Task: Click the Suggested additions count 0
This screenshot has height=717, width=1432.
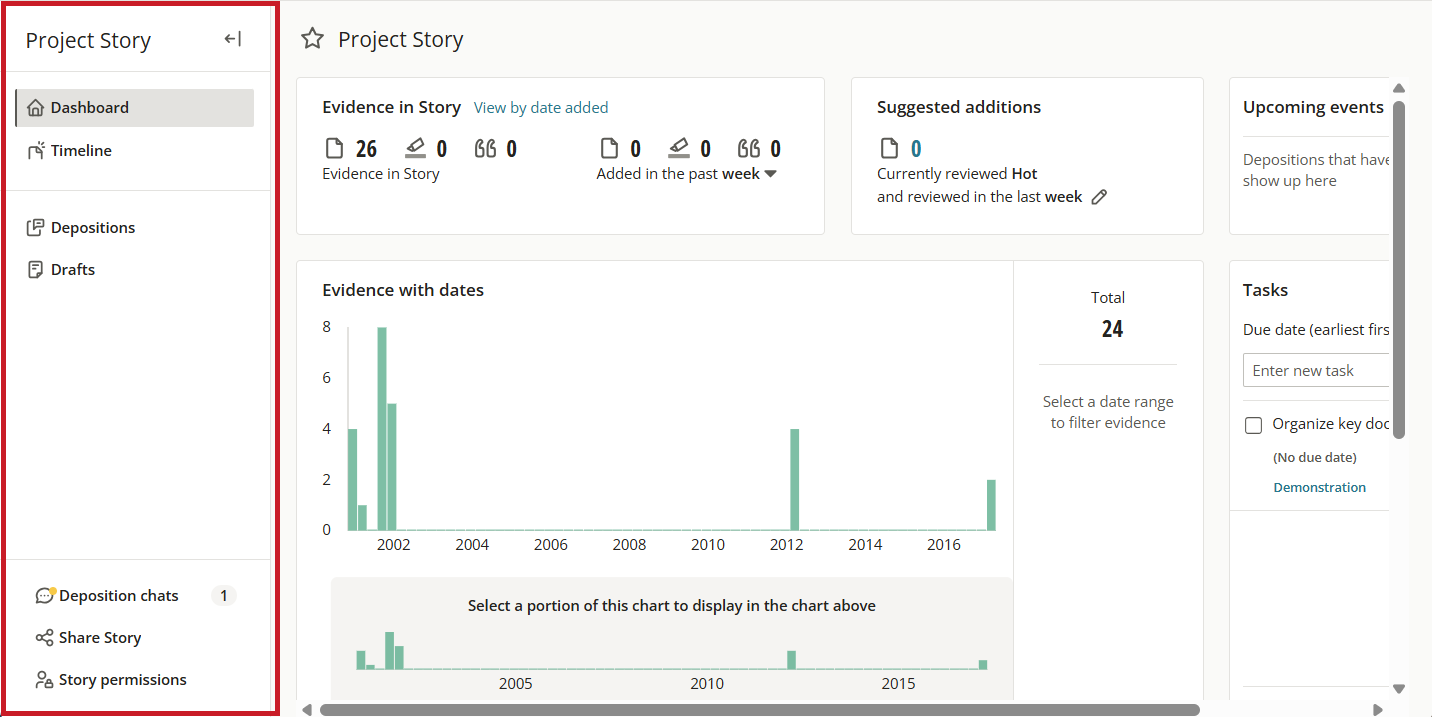Action: pyautogui.click(x=916, y=149)
